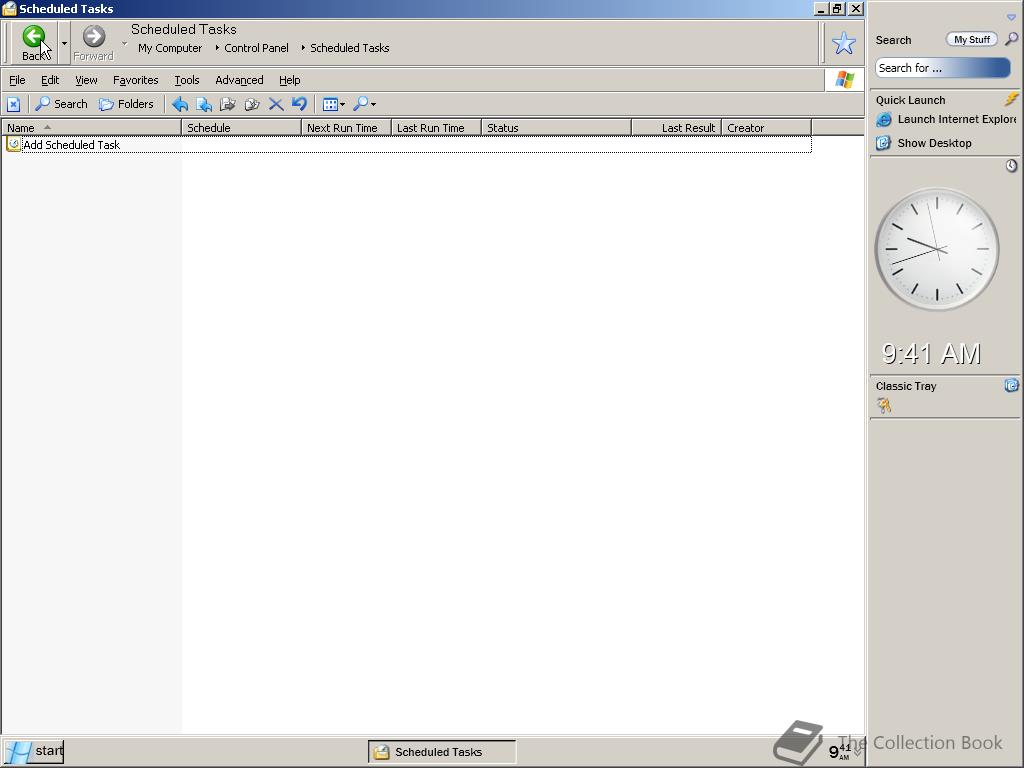Open the Forward history dropdown arrow

(x=124, y=43)
